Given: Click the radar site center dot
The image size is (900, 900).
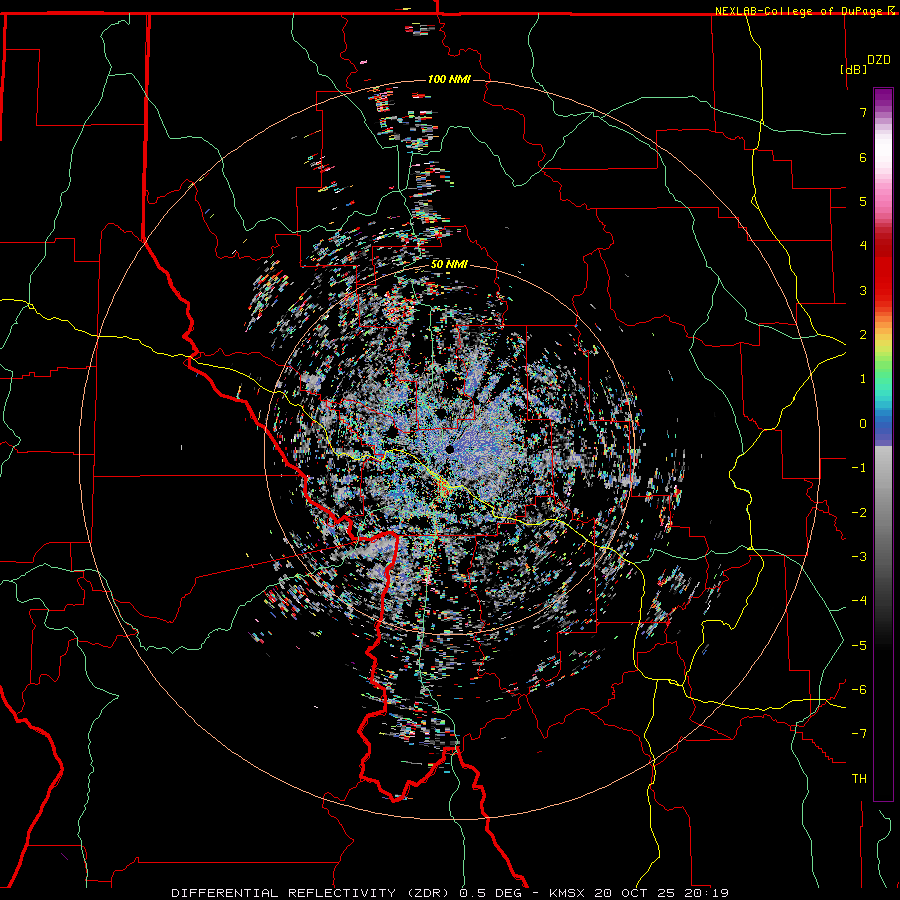Looking at the screenshot, I should pyautogui.click(x=449, y=449).
